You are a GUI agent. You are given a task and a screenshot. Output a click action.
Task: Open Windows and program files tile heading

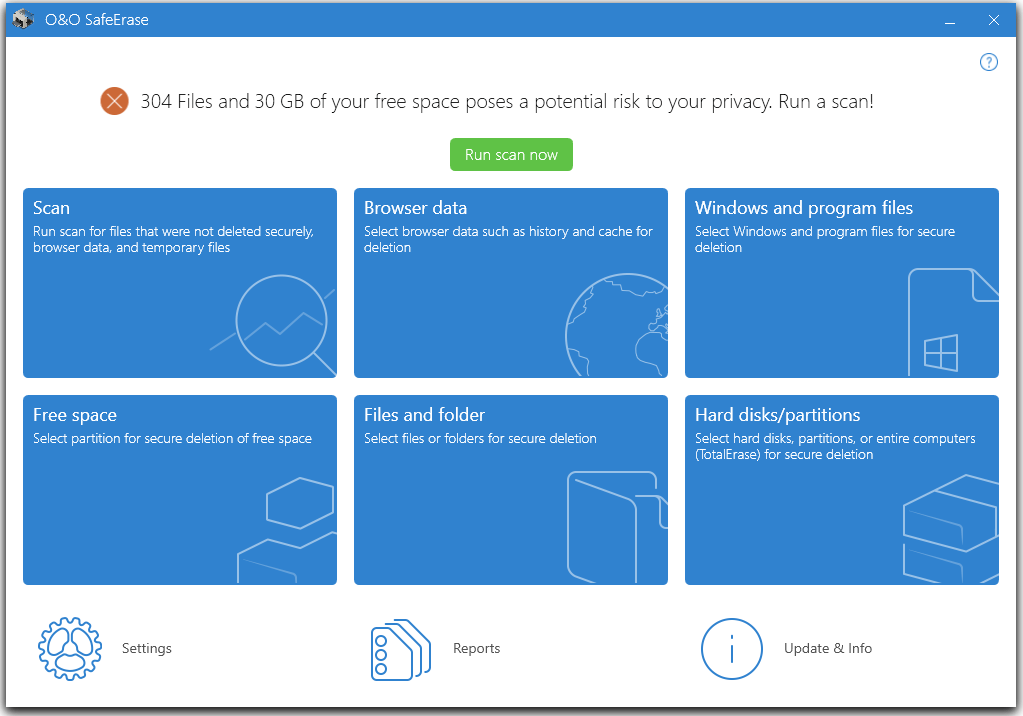(x=804, y=208)
